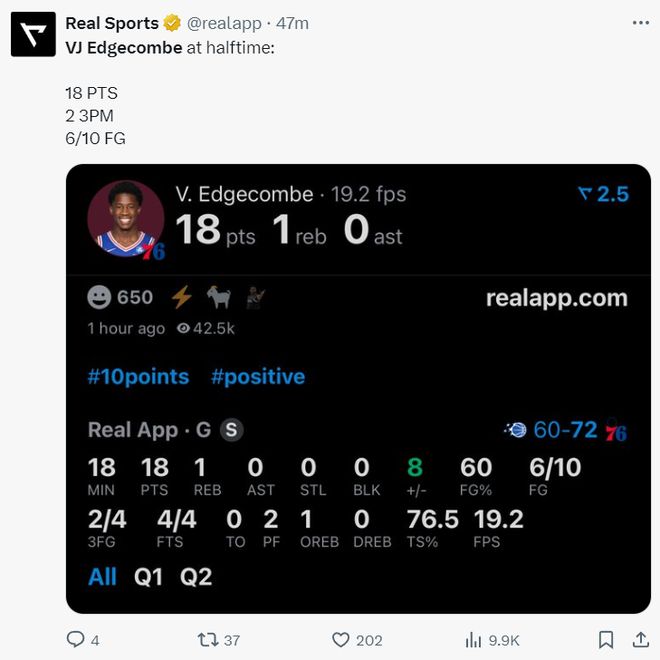Viewport: 660px width, 660px height.
Task: Switch to the Q2 stats tab
Action: coord(196,577)
